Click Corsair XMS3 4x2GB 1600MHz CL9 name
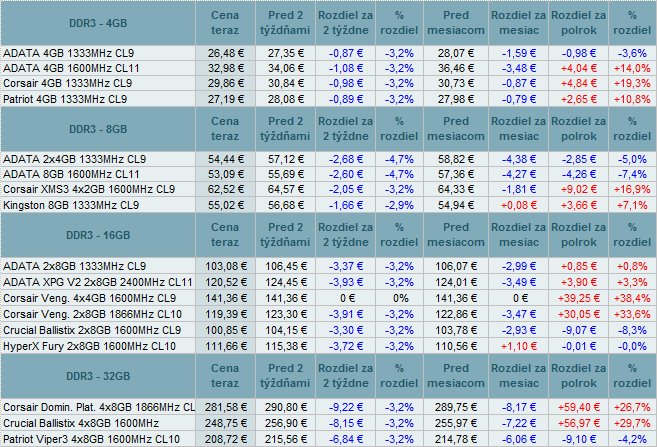The image size is (657, 447). click(x=89, y=189)
